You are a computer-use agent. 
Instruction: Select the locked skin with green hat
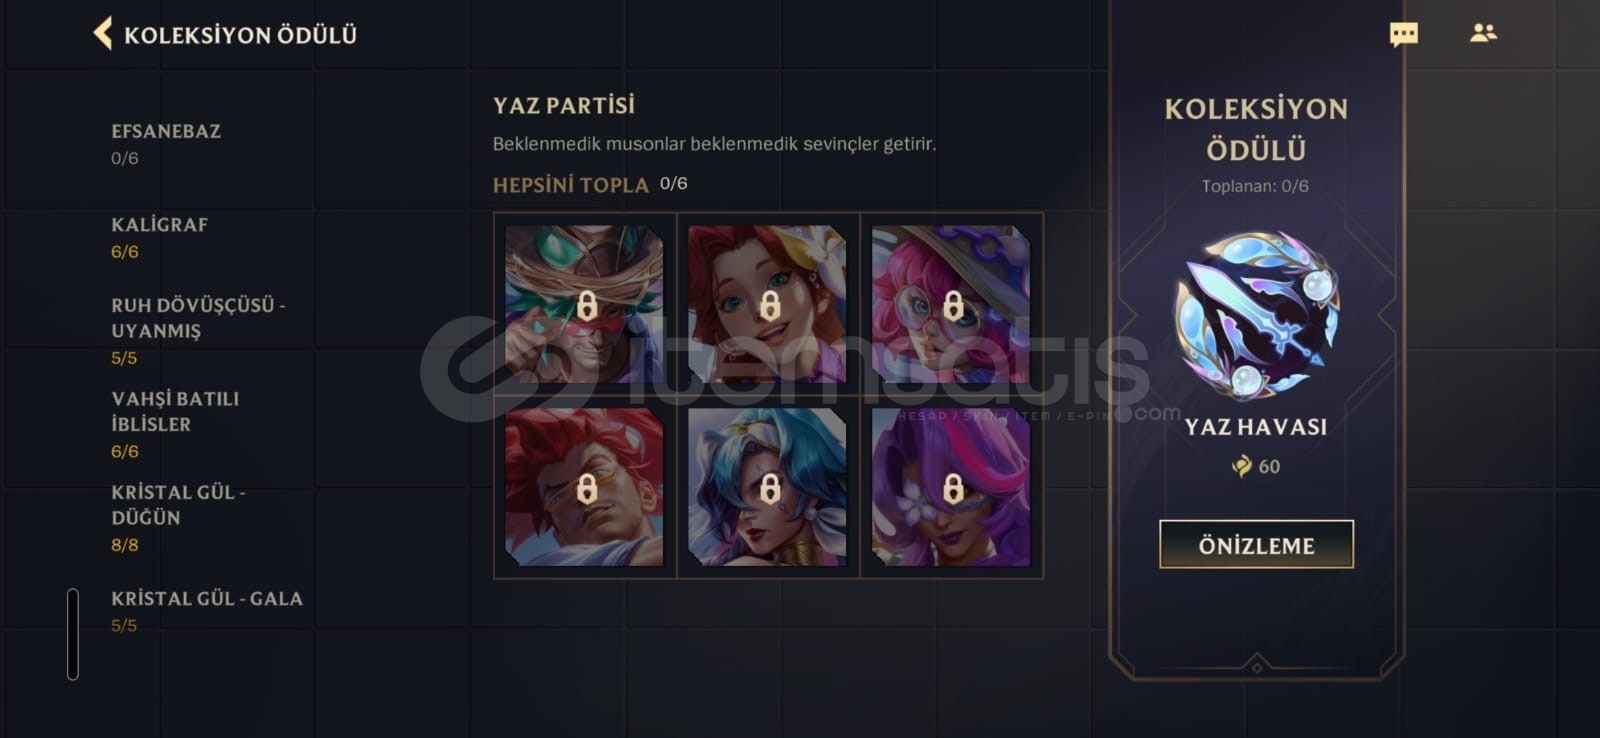click(585, 304)
